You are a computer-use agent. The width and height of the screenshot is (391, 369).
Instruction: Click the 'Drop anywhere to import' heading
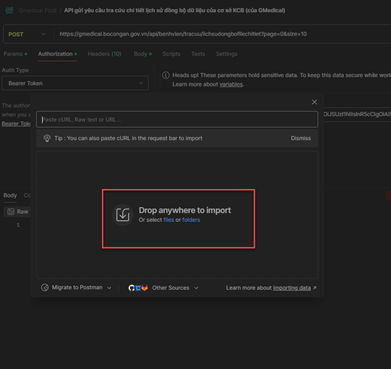pos(185,210)
